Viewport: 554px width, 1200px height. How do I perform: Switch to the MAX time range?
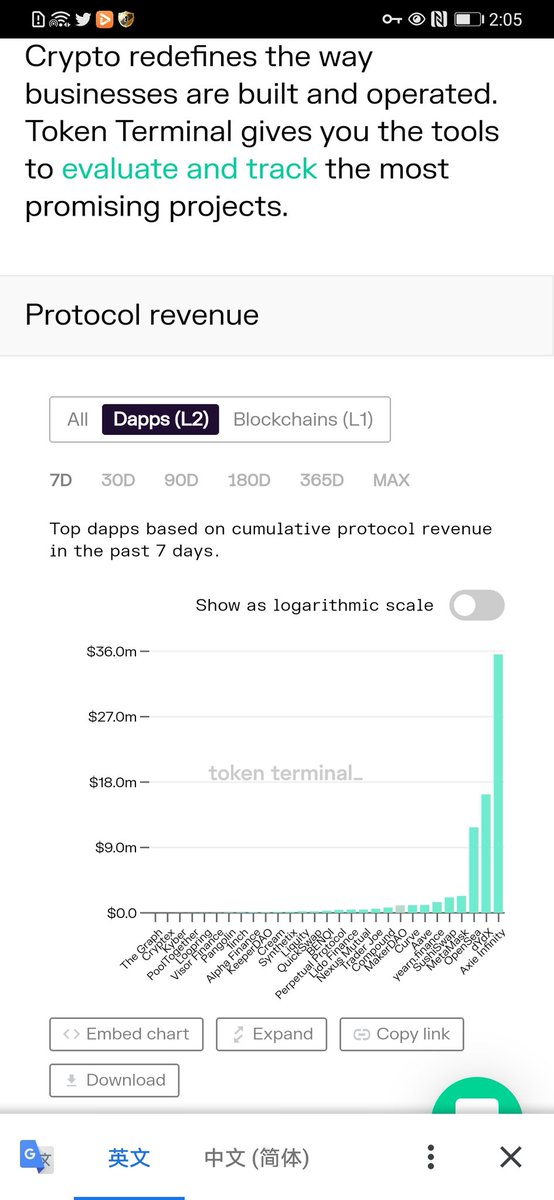[x=391, y=480]
